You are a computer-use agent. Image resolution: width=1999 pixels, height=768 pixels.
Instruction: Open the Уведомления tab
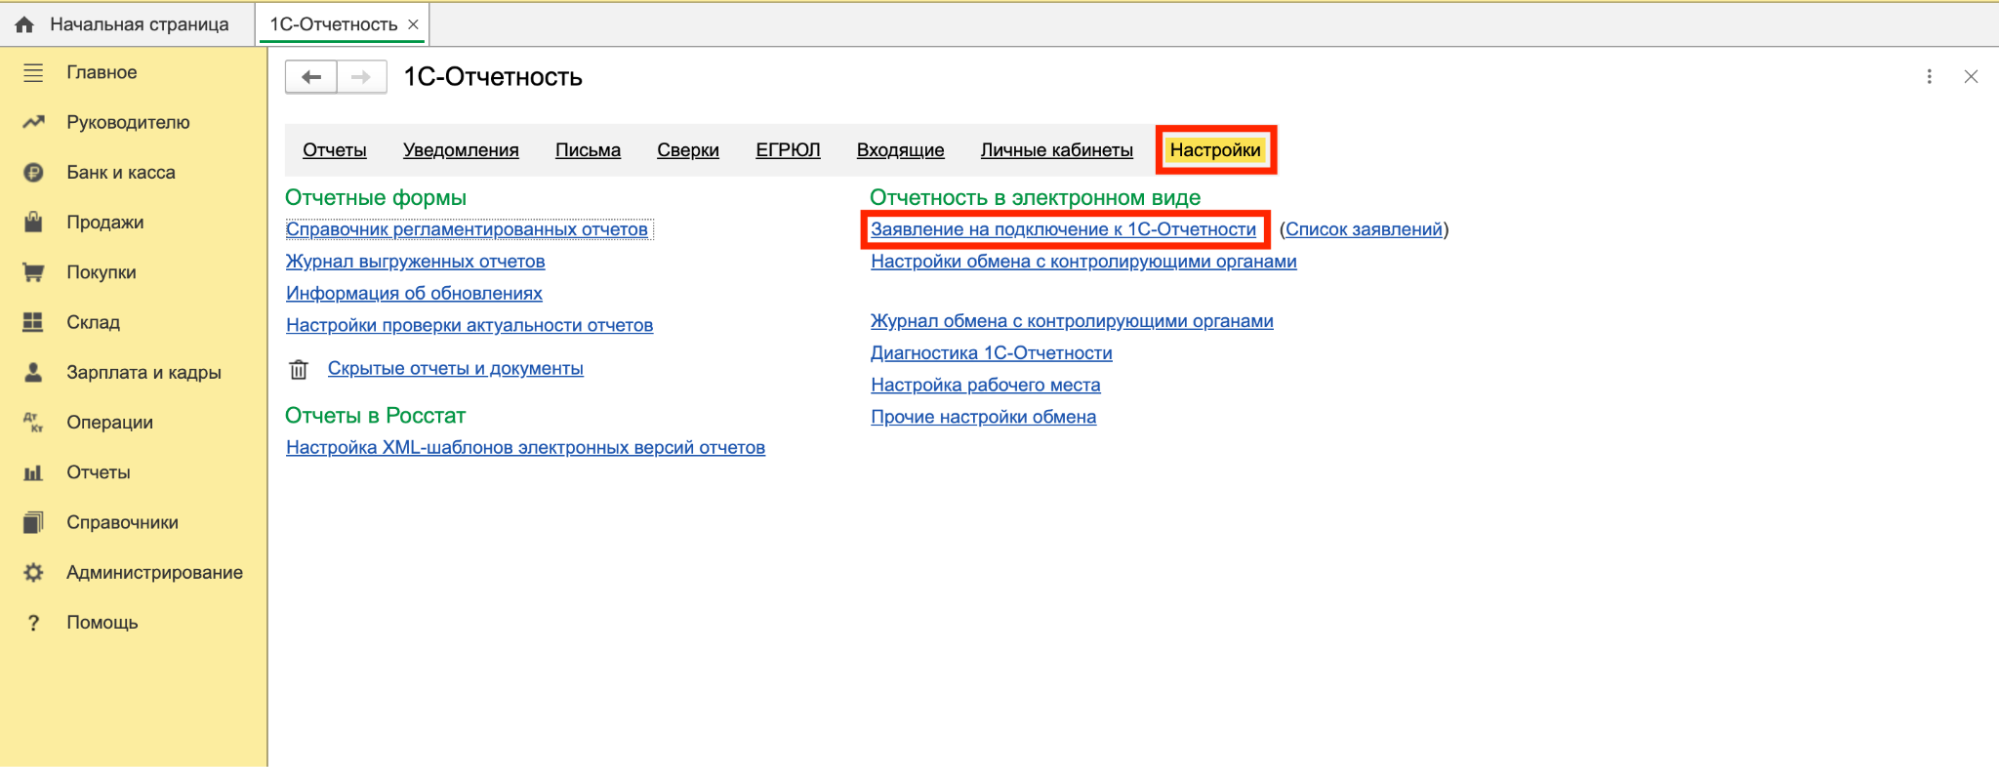461,150
